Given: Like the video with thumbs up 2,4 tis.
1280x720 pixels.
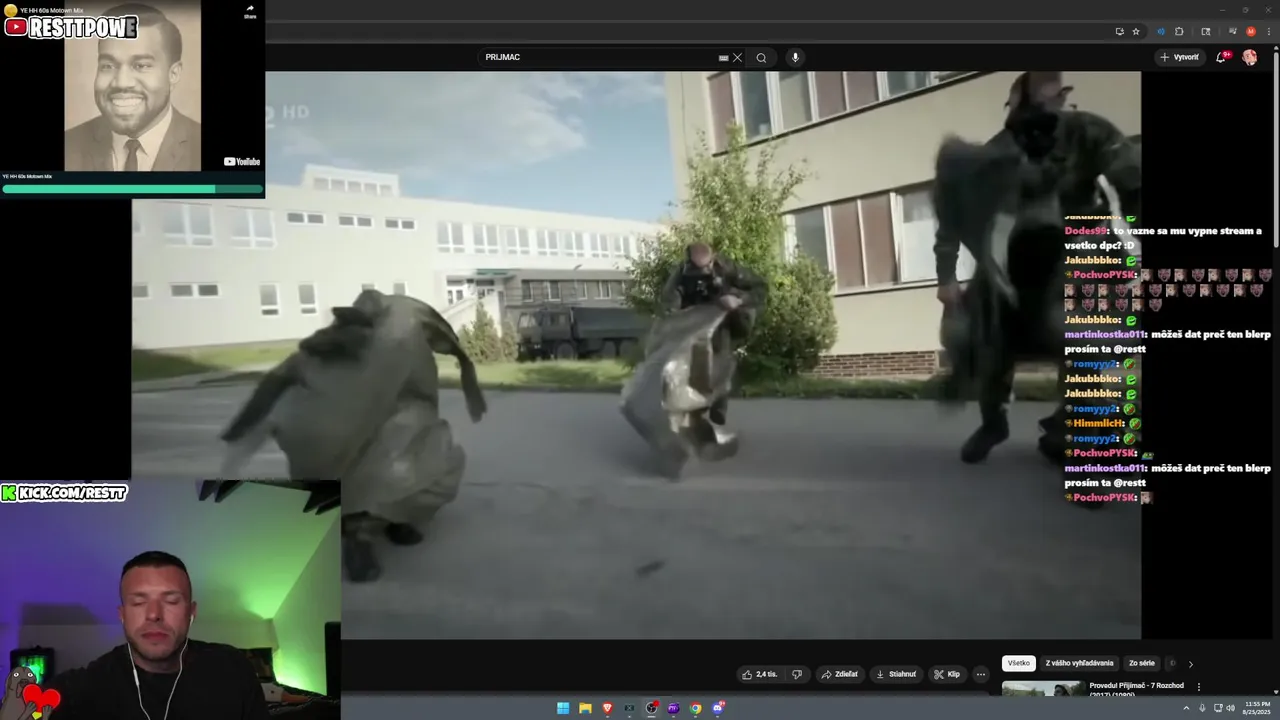Looking at the screenshot, I should 759,674.
